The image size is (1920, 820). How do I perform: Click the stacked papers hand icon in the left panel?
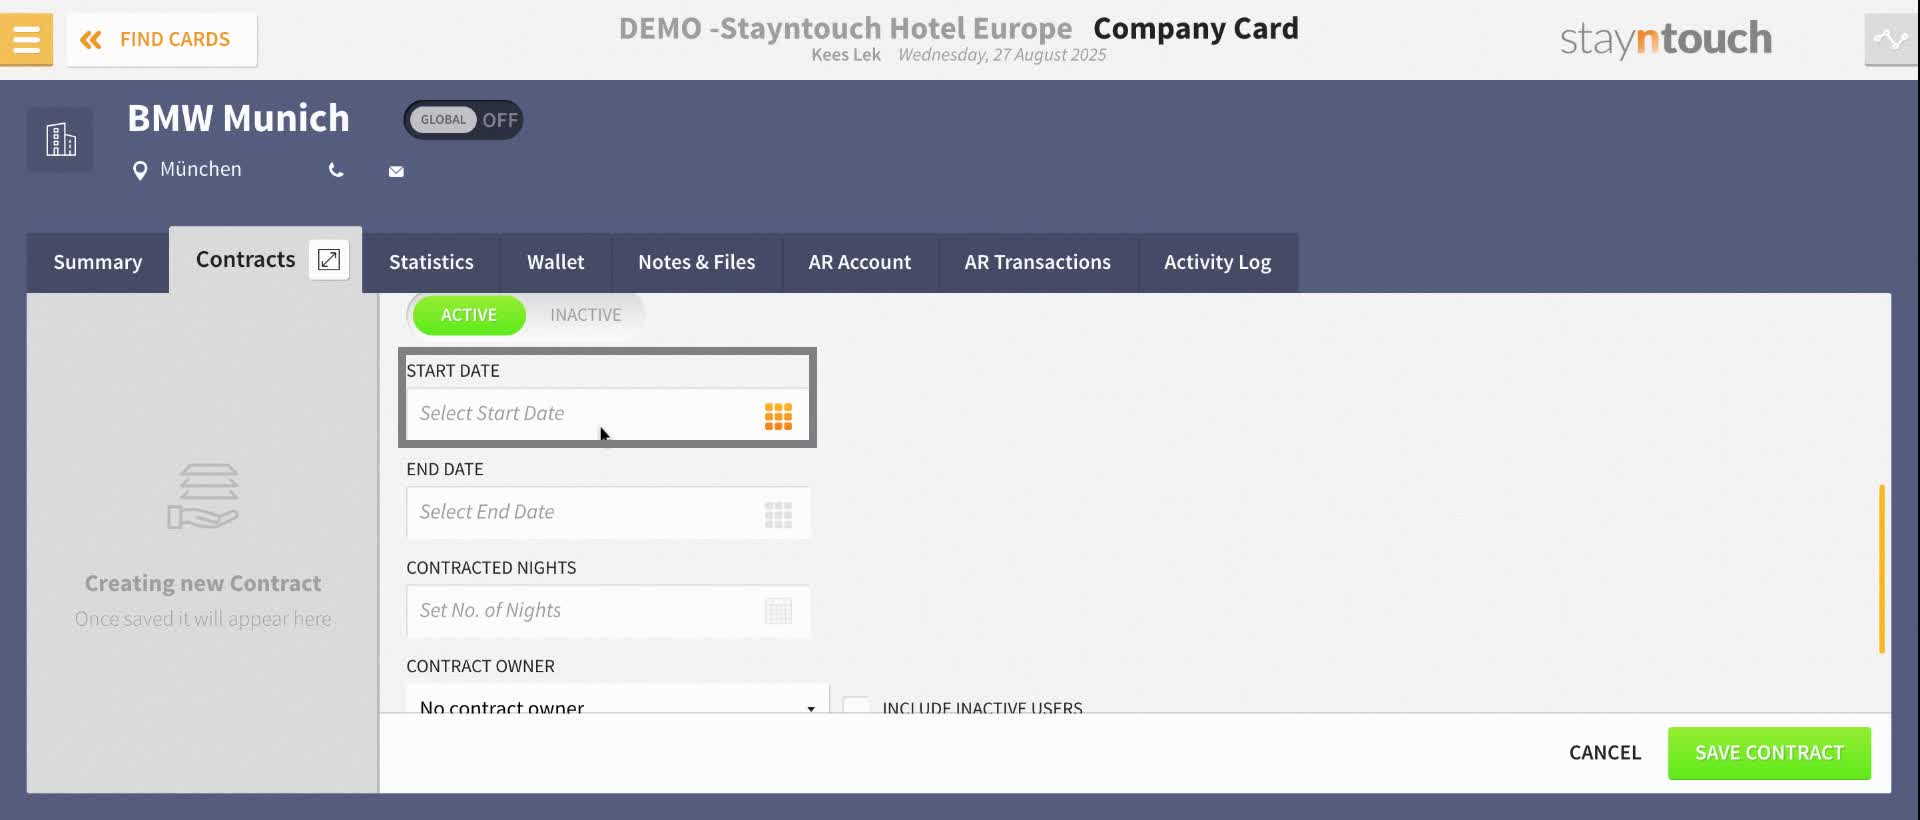[x=203, y=496]
